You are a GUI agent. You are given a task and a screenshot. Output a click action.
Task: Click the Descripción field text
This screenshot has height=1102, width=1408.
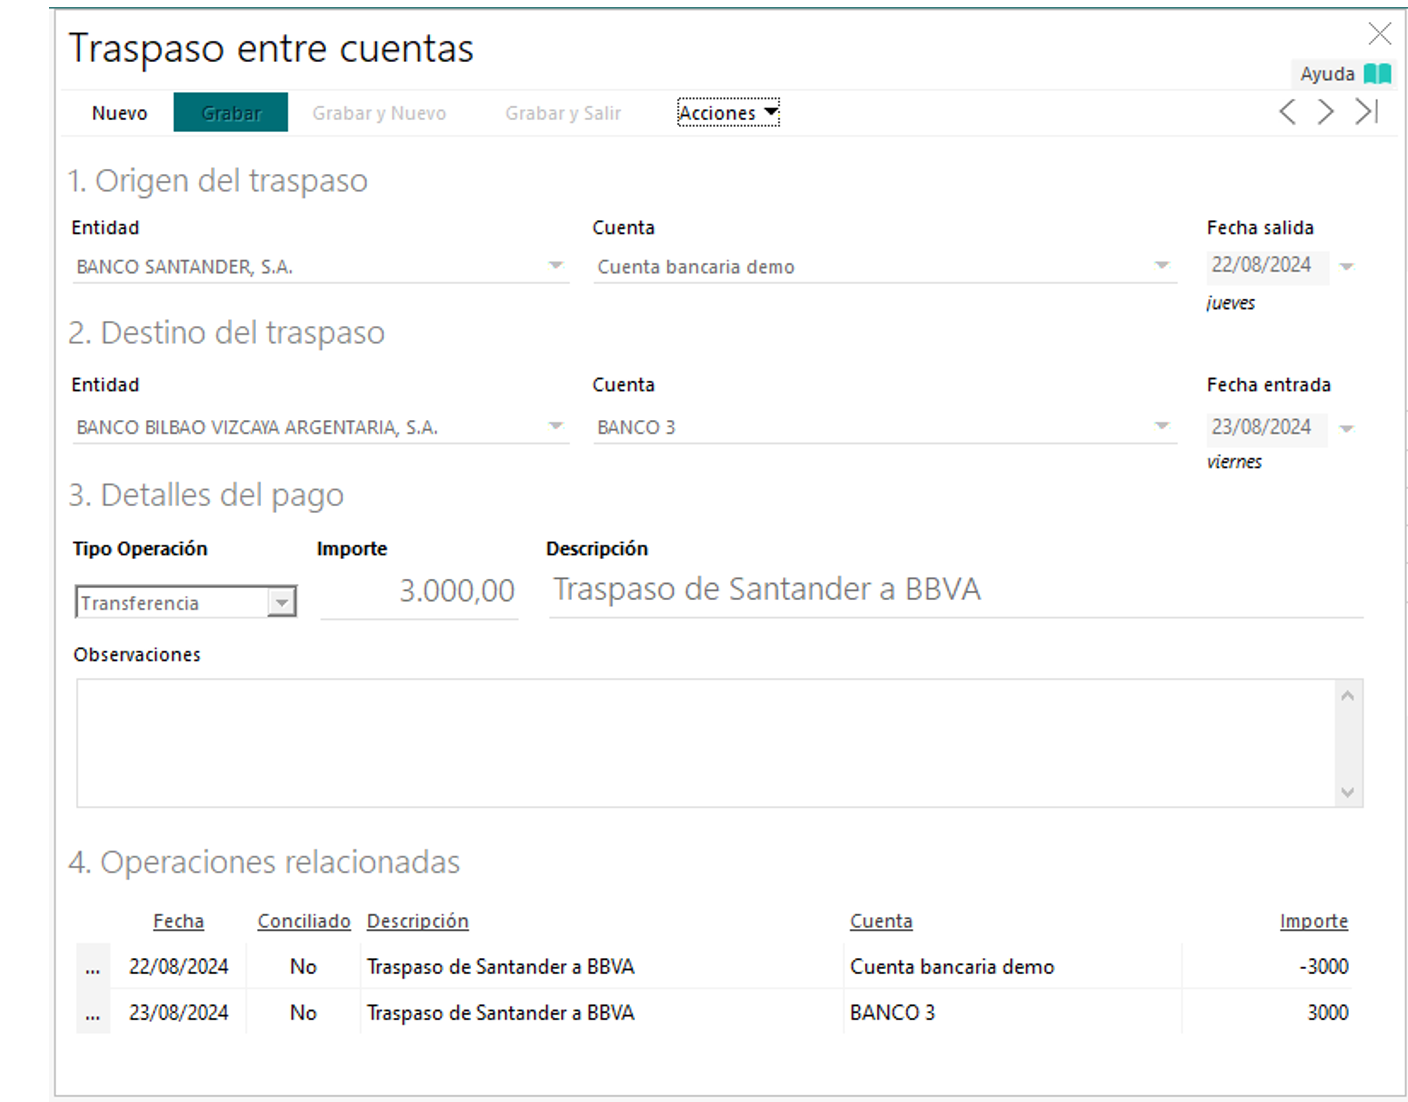point(956,590)
